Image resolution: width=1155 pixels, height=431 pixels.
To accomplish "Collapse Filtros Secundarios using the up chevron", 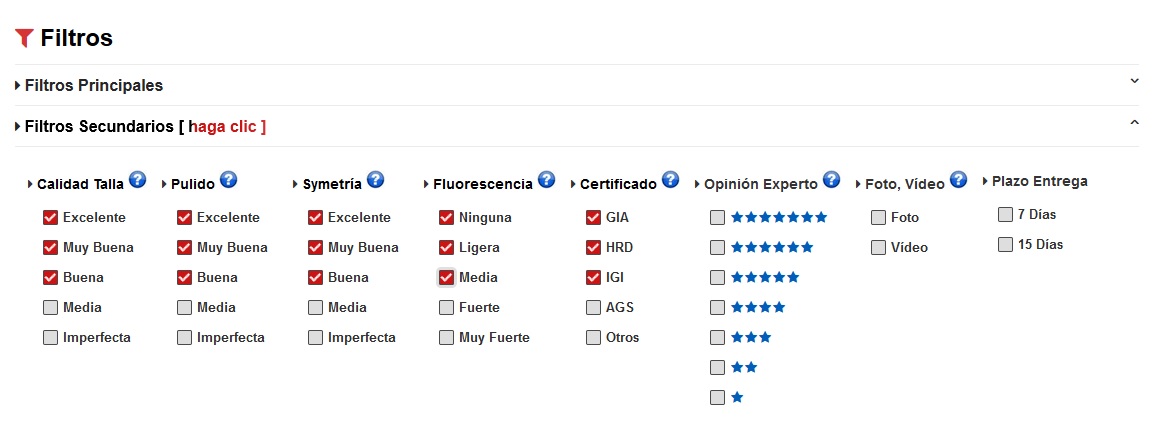I will 1134,123.
